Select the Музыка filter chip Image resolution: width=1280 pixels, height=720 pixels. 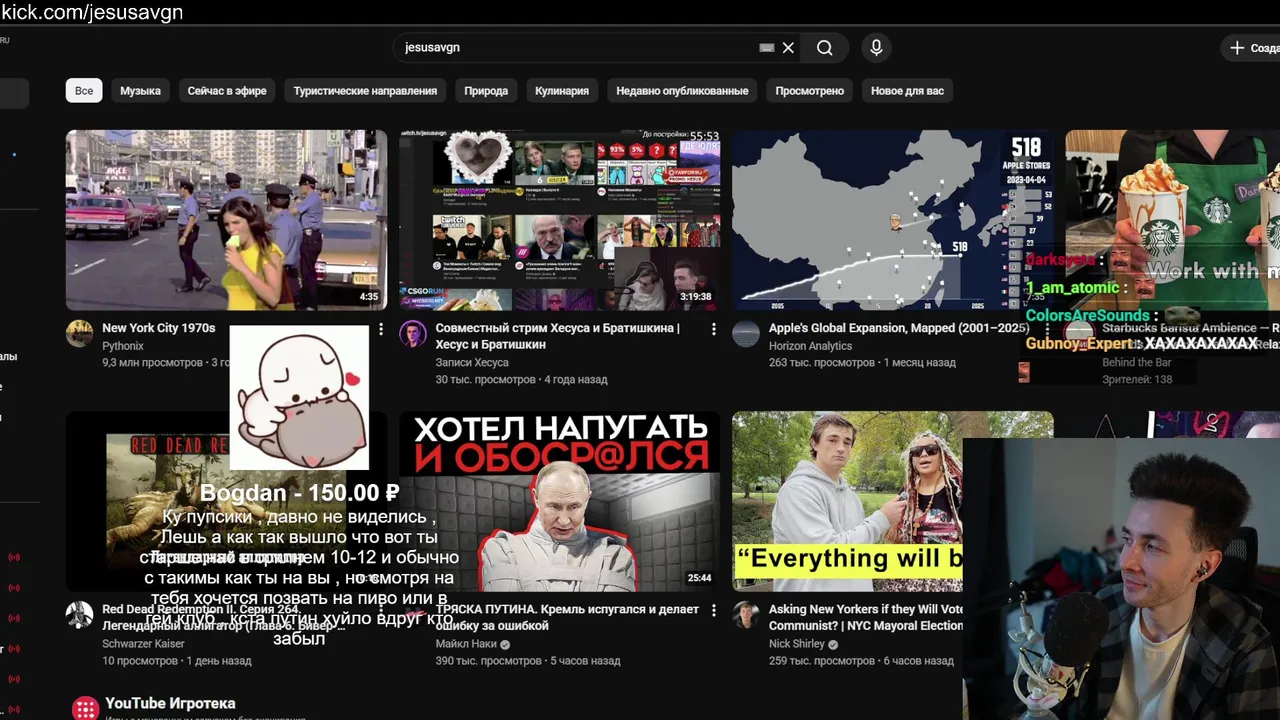tap(140, 91)
